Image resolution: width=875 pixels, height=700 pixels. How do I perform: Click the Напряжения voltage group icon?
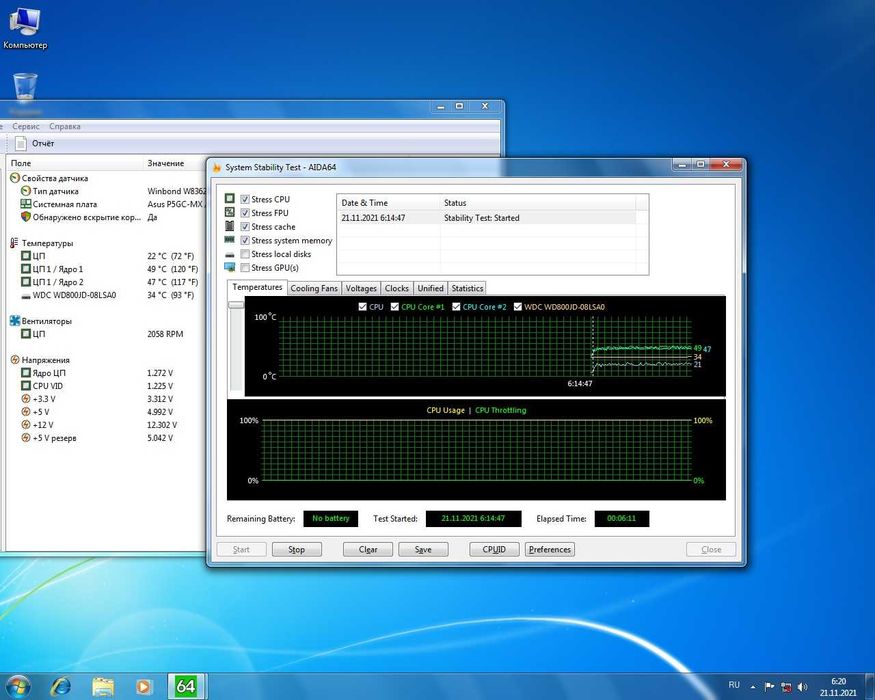tap(15, 360)
